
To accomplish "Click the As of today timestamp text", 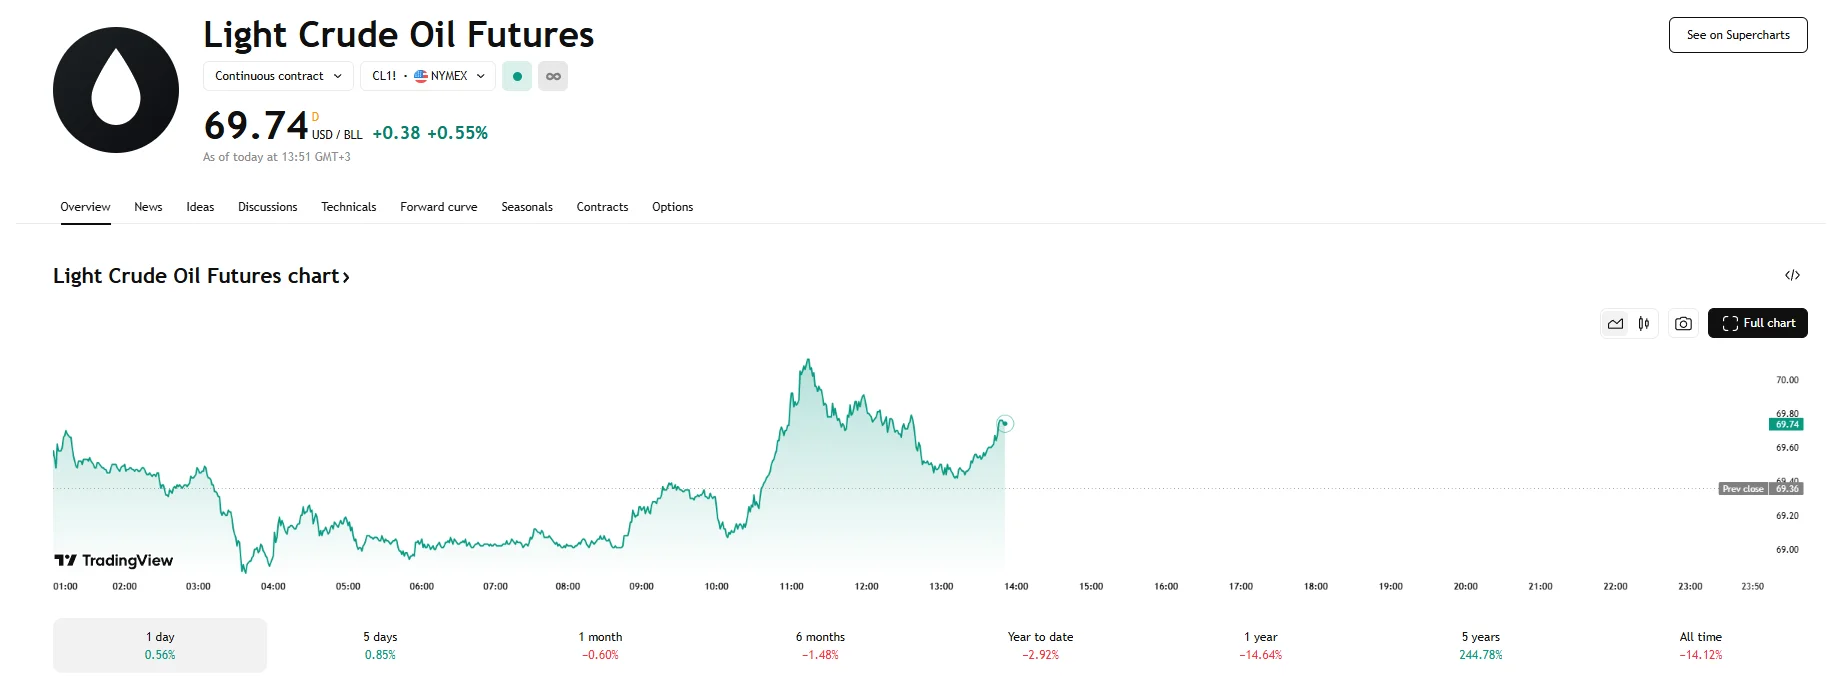I will tap(277, 157).
